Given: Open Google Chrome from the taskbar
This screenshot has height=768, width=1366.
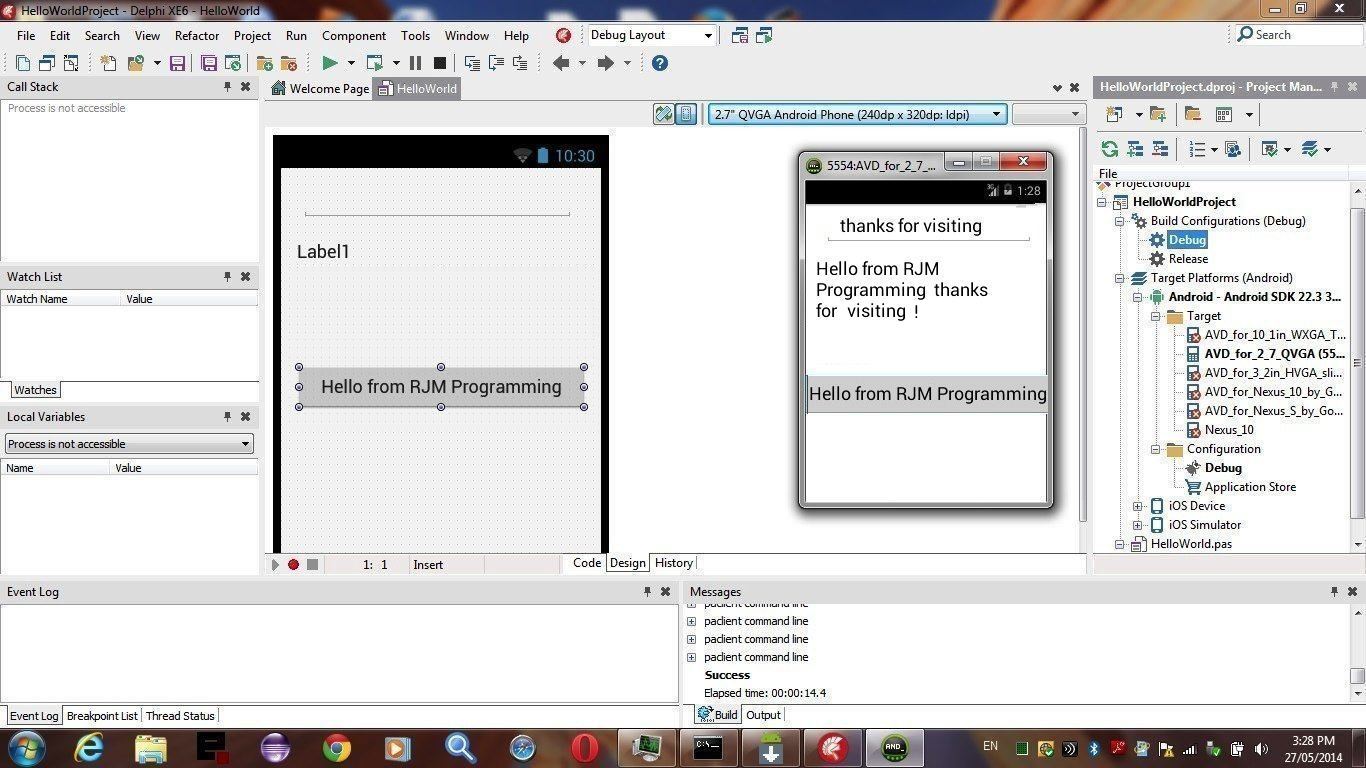Looking at the screenshot, I should (337, 747).
